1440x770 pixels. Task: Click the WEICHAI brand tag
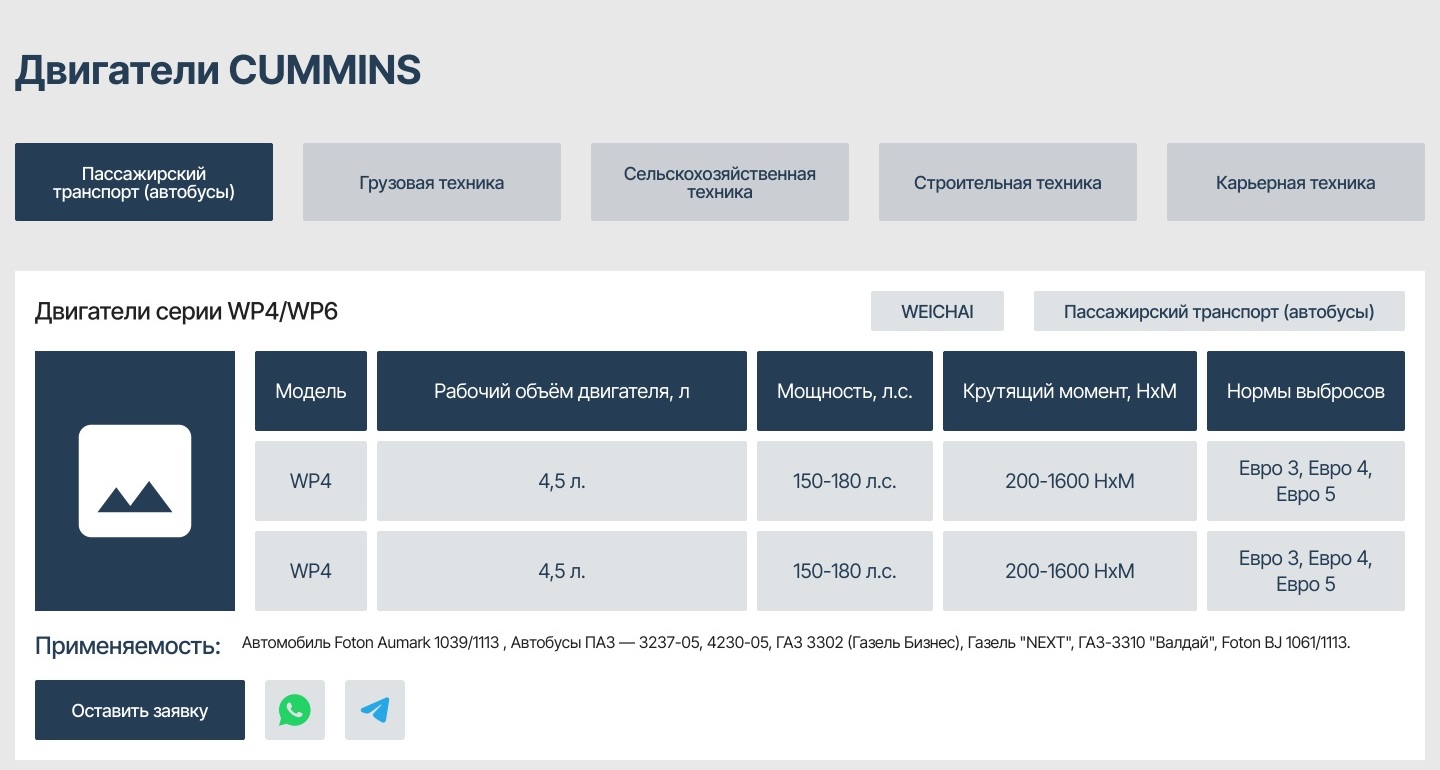(937, 311)
